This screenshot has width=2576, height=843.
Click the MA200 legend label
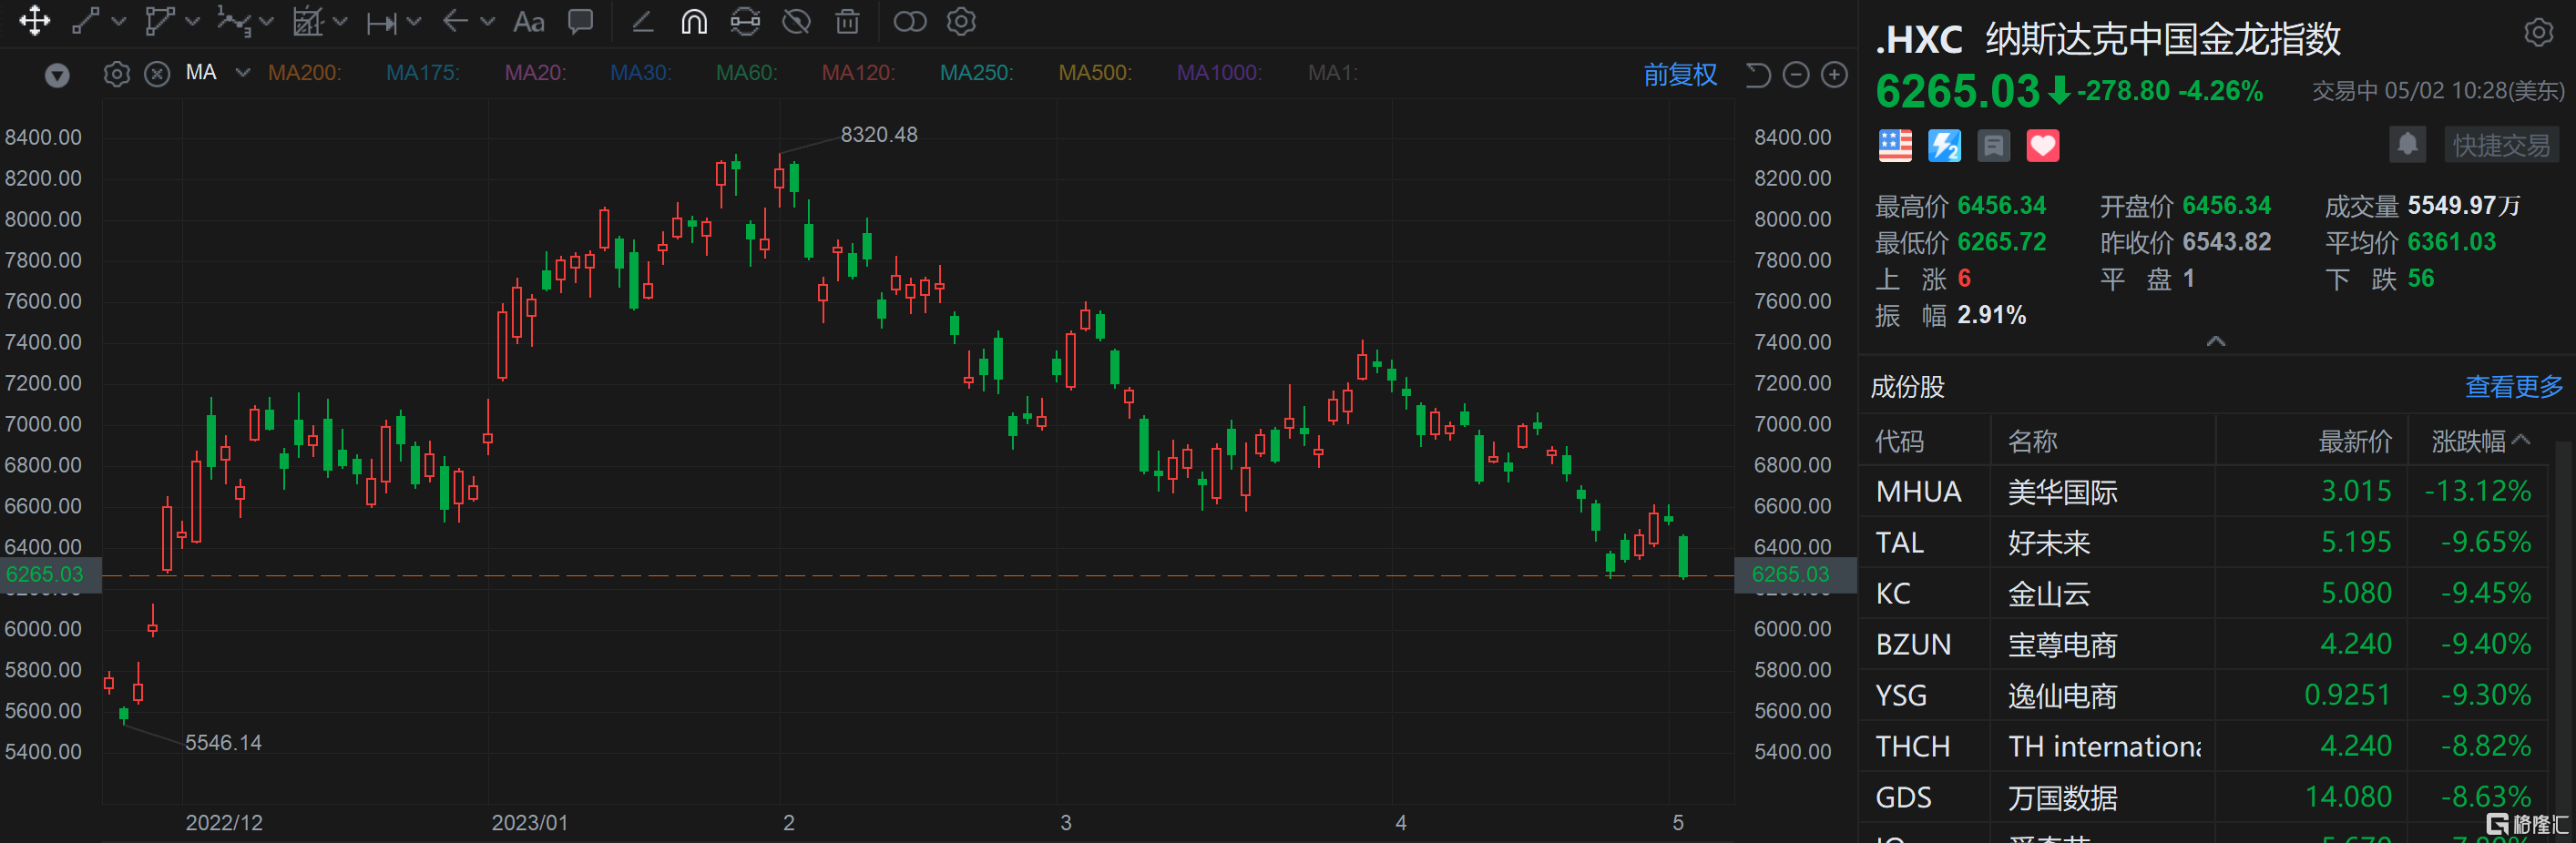304,73
